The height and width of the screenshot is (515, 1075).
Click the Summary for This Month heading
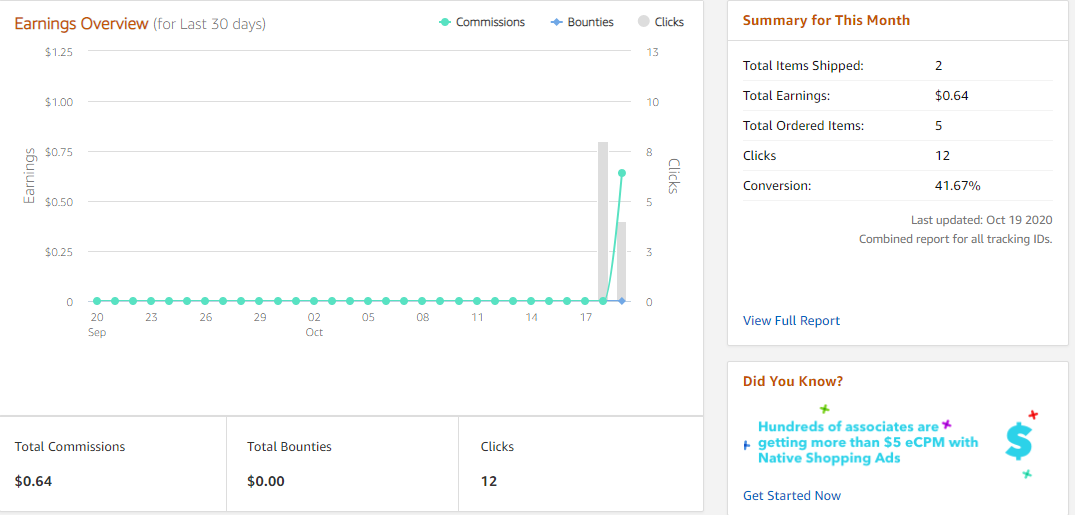(826, 20)
